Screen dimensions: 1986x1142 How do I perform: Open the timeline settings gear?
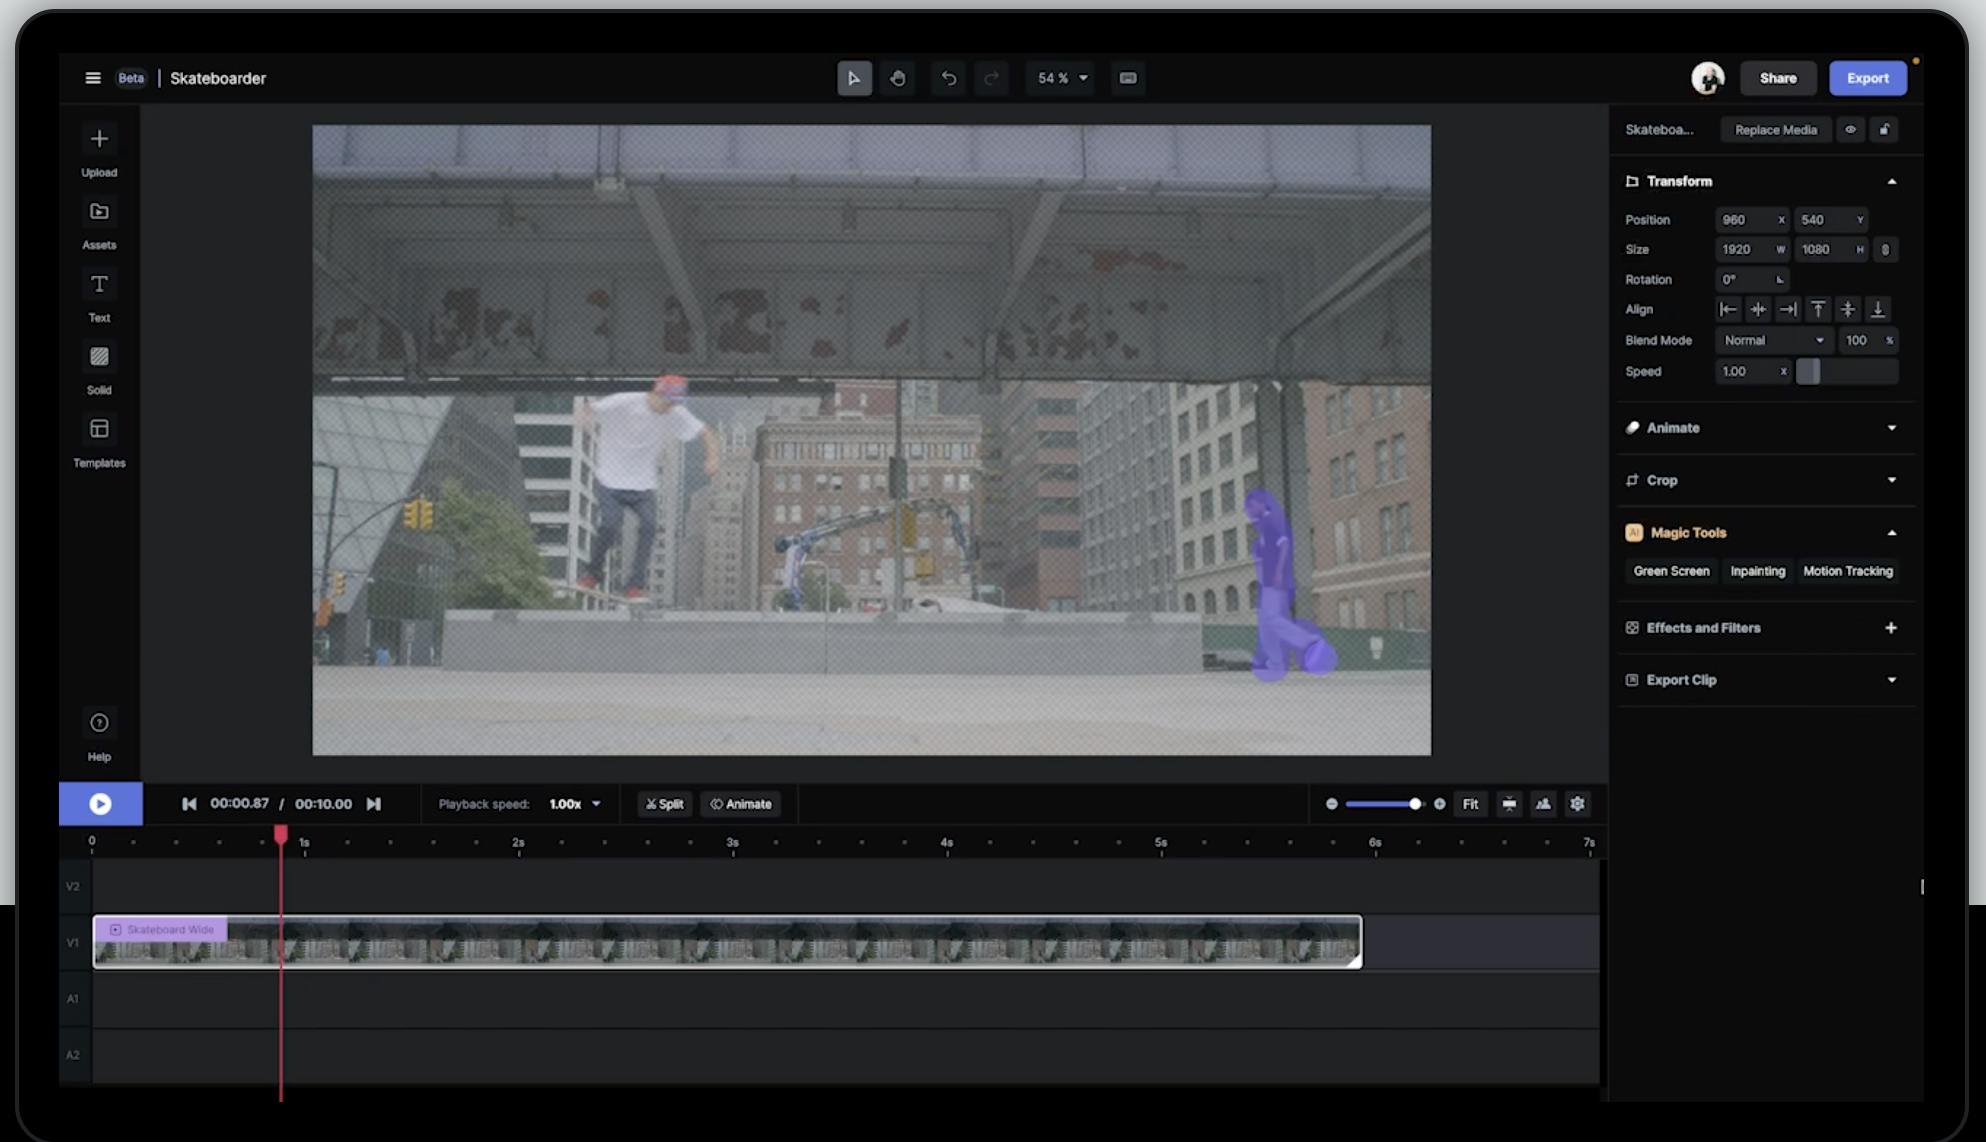point(1577,804)
